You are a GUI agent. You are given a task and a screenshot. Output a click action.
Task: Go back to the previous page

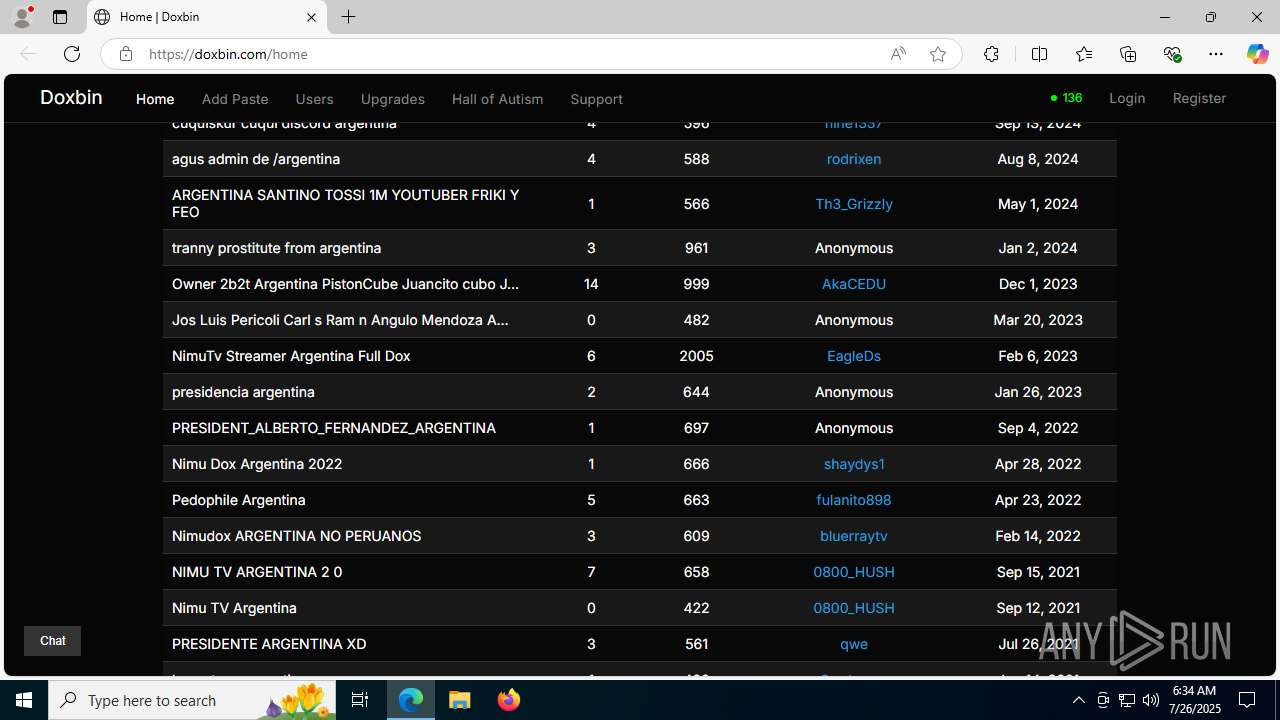28,54
